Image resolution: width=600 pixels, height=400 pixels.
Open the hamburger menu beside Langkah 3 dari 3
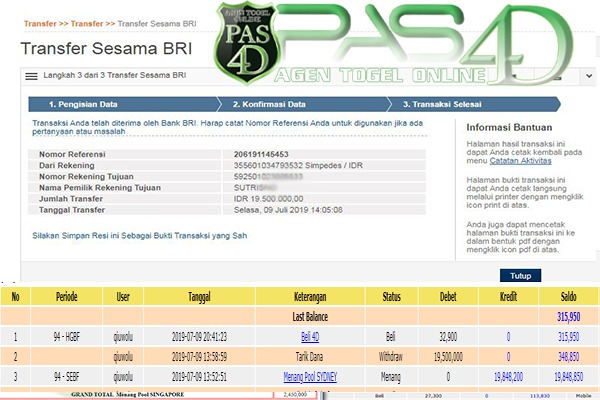tap(31, 76)
